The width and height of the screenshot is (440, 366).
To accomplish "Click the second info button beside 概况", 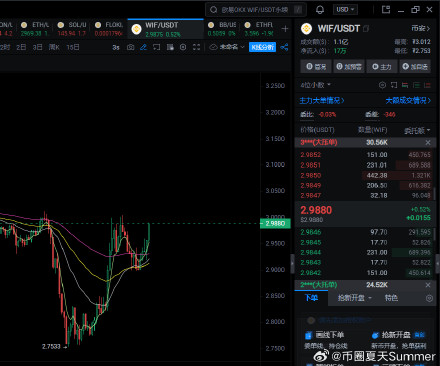I will pyautogui.click(x=349, y=67).
